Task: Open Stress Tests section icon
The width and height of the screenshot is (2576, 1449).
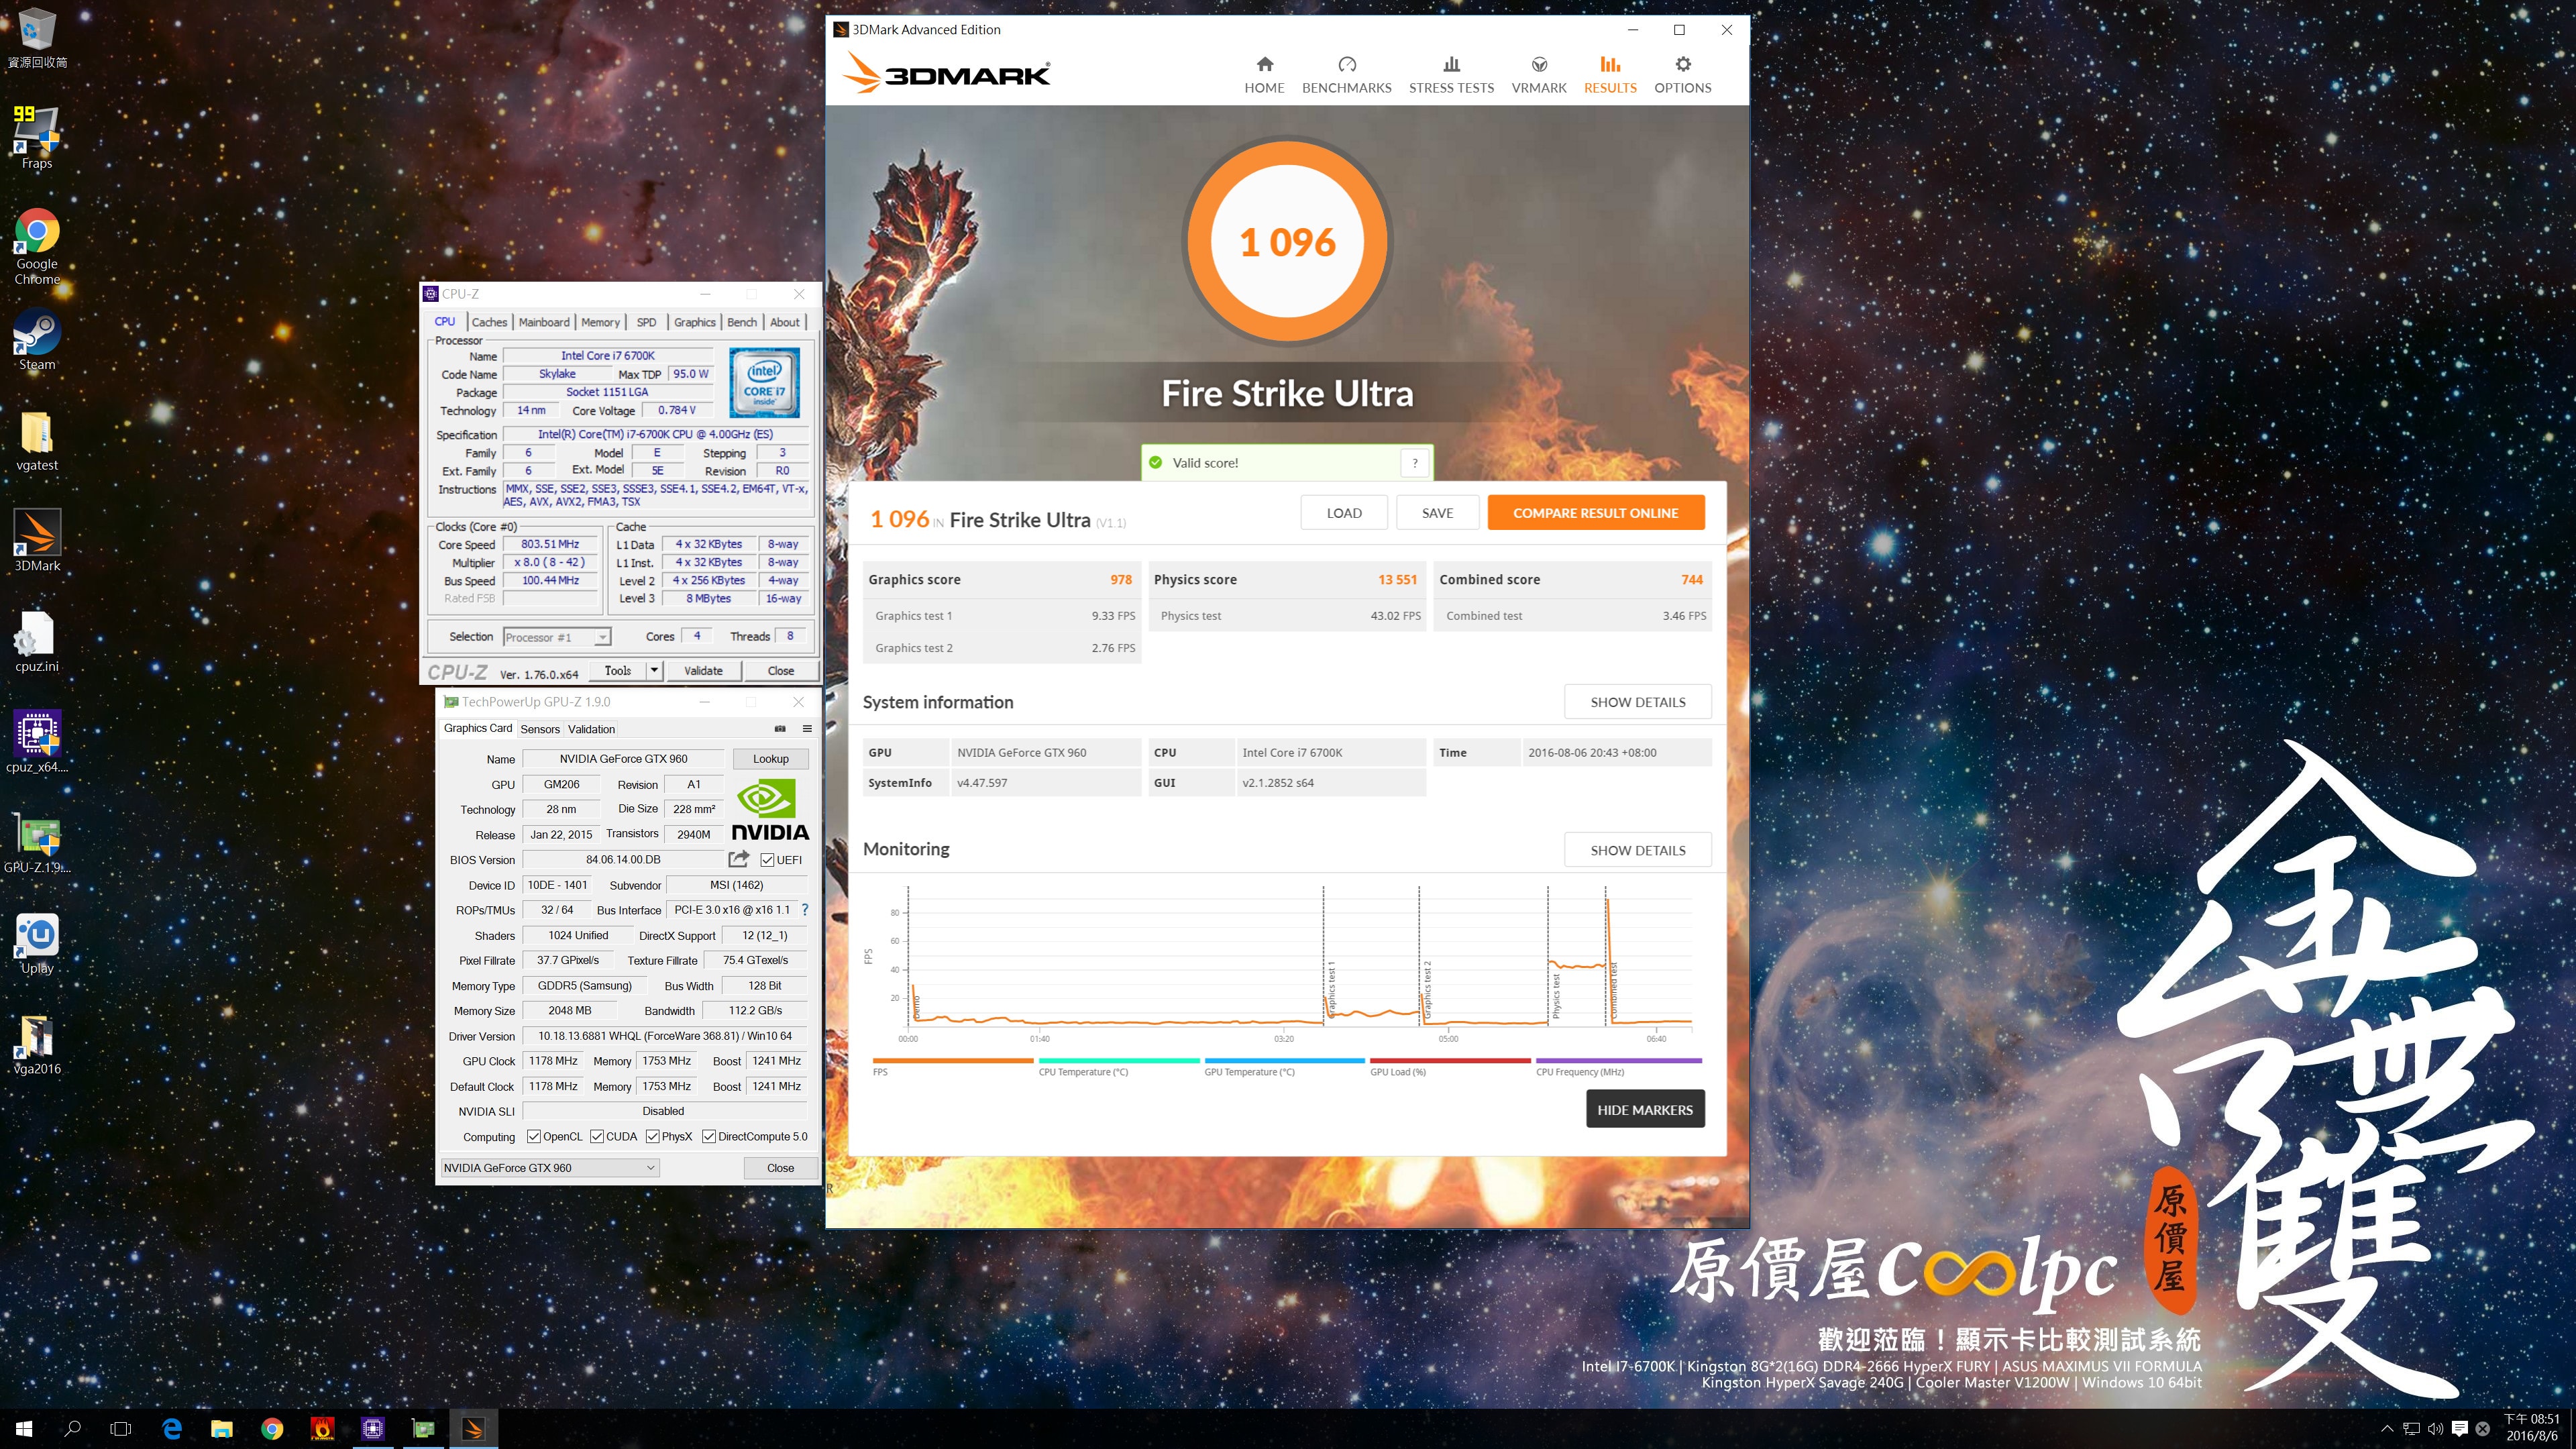Action: 1451,65
